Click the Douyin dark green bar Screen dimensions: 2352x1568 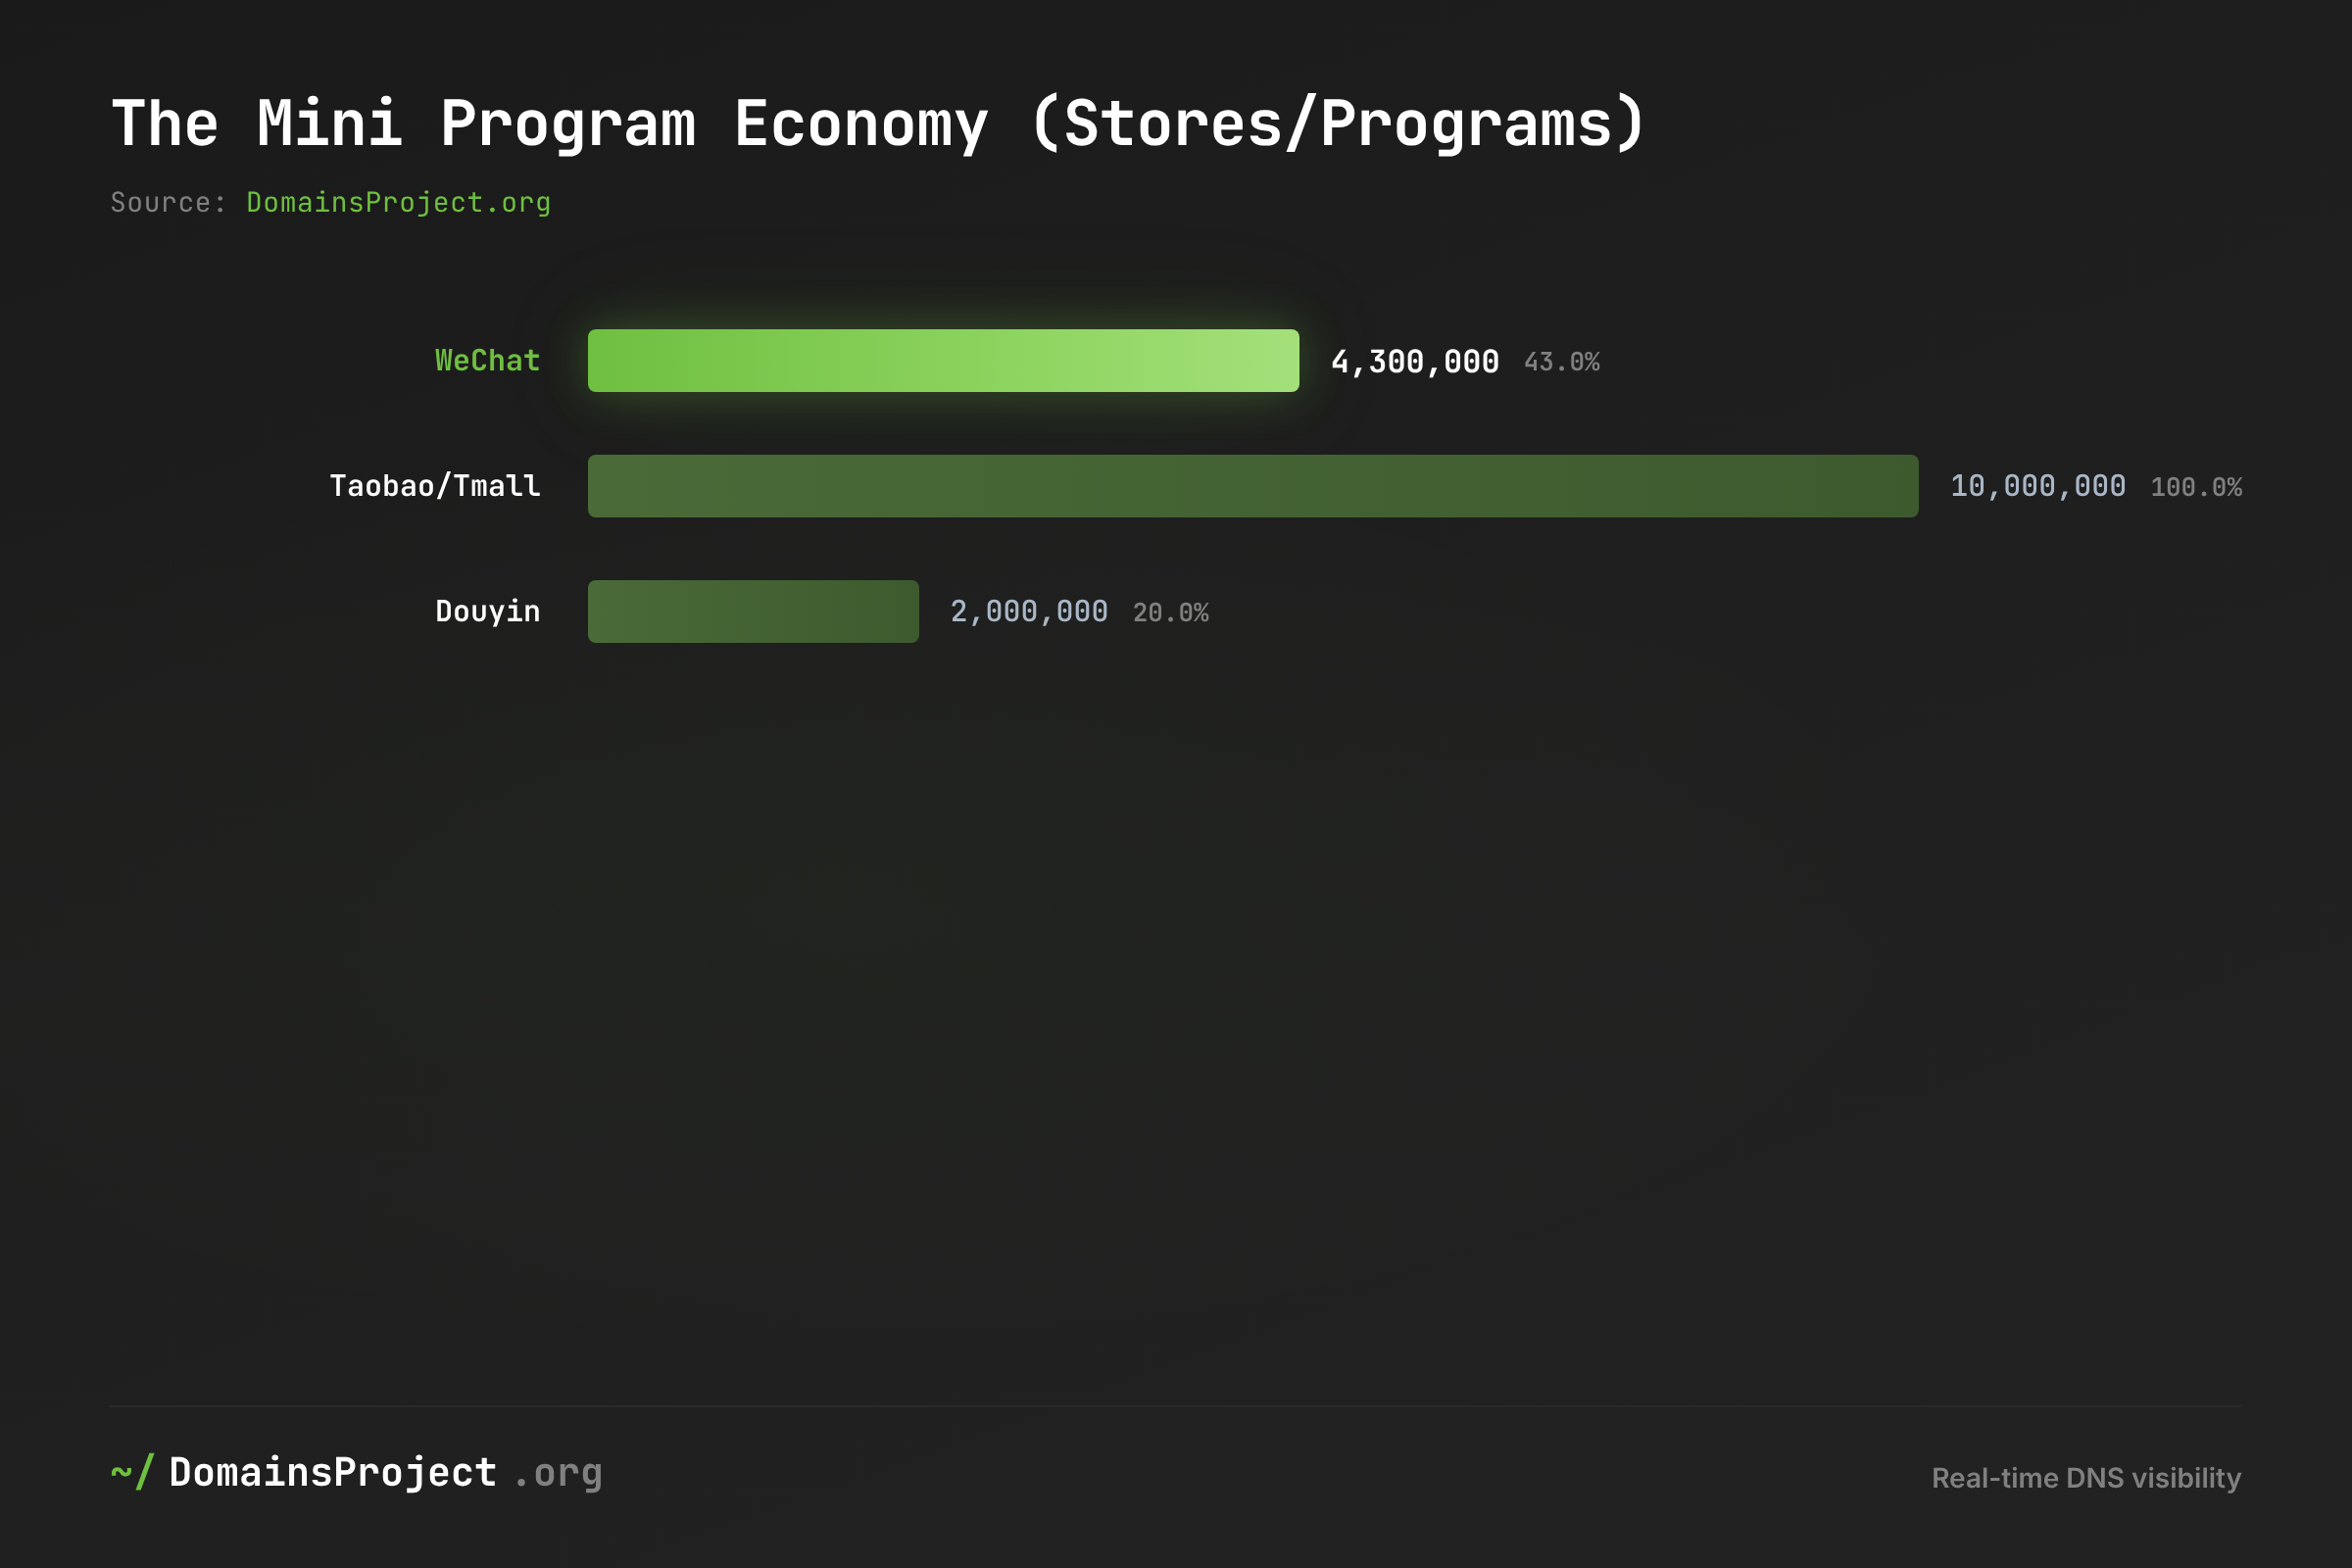(x=753, y=611)
